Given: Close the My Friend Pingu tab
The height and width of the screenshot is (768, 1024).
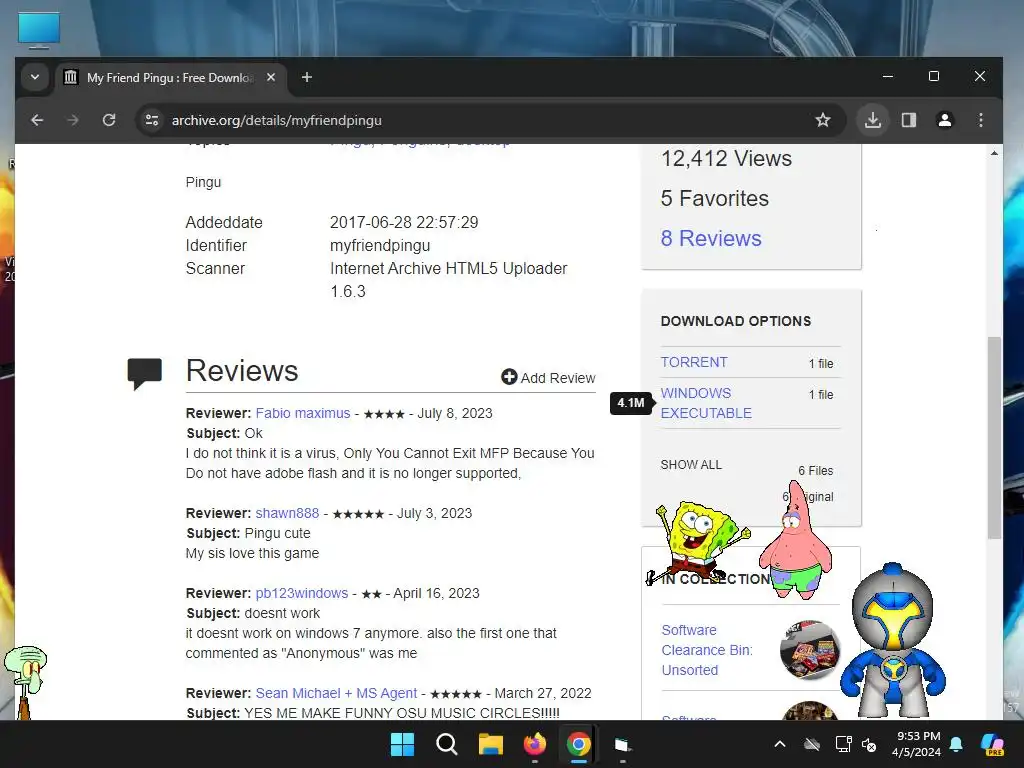Looking at the screenshot, I should [271, 77].
